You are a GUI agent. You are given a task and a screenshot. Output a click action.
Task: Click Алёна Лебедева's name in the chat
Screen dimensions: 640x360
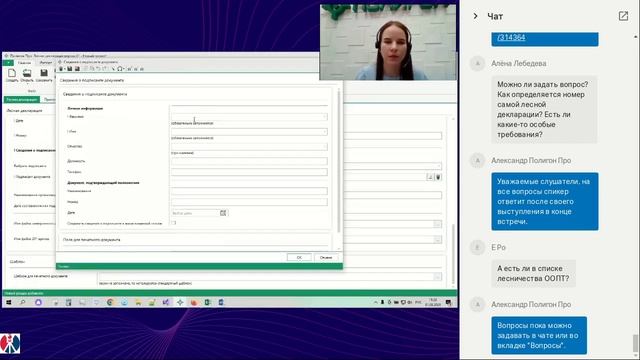coord(519,64)
